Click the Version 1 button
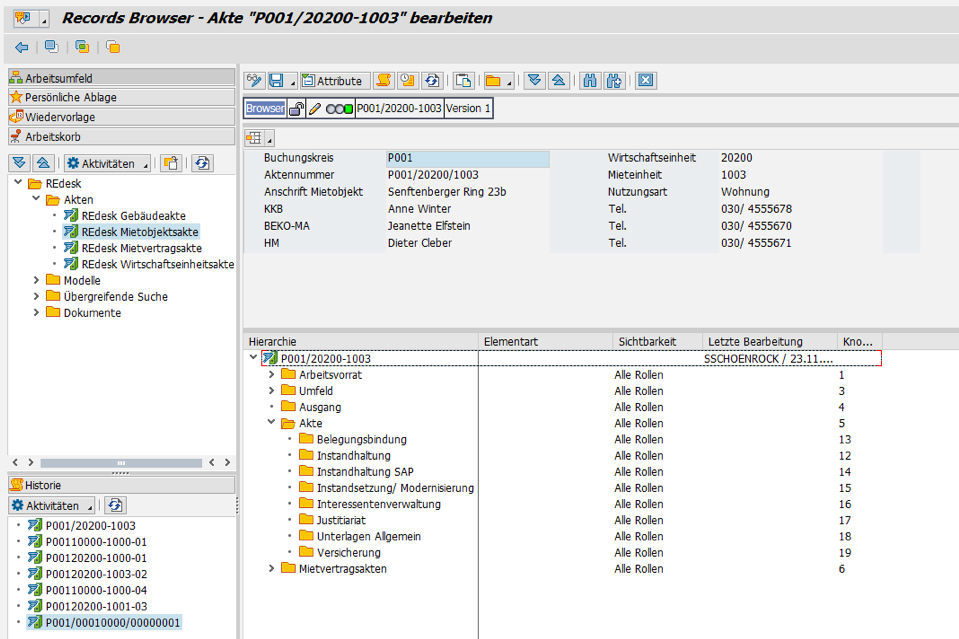The height and width of the screenshot is (639, 959). pyautogui.click(x=468, y=109)
